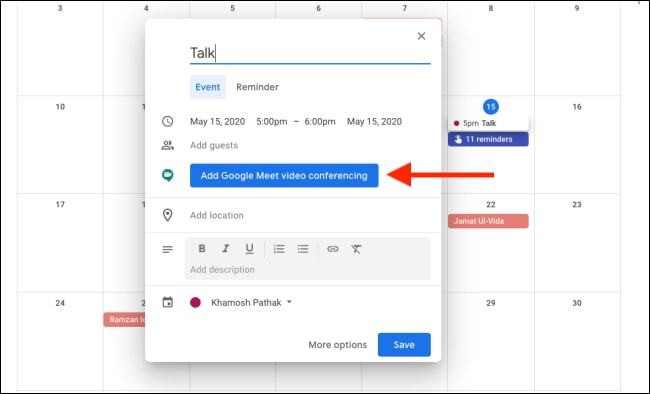Click the Add guests field

click(310, 145)
